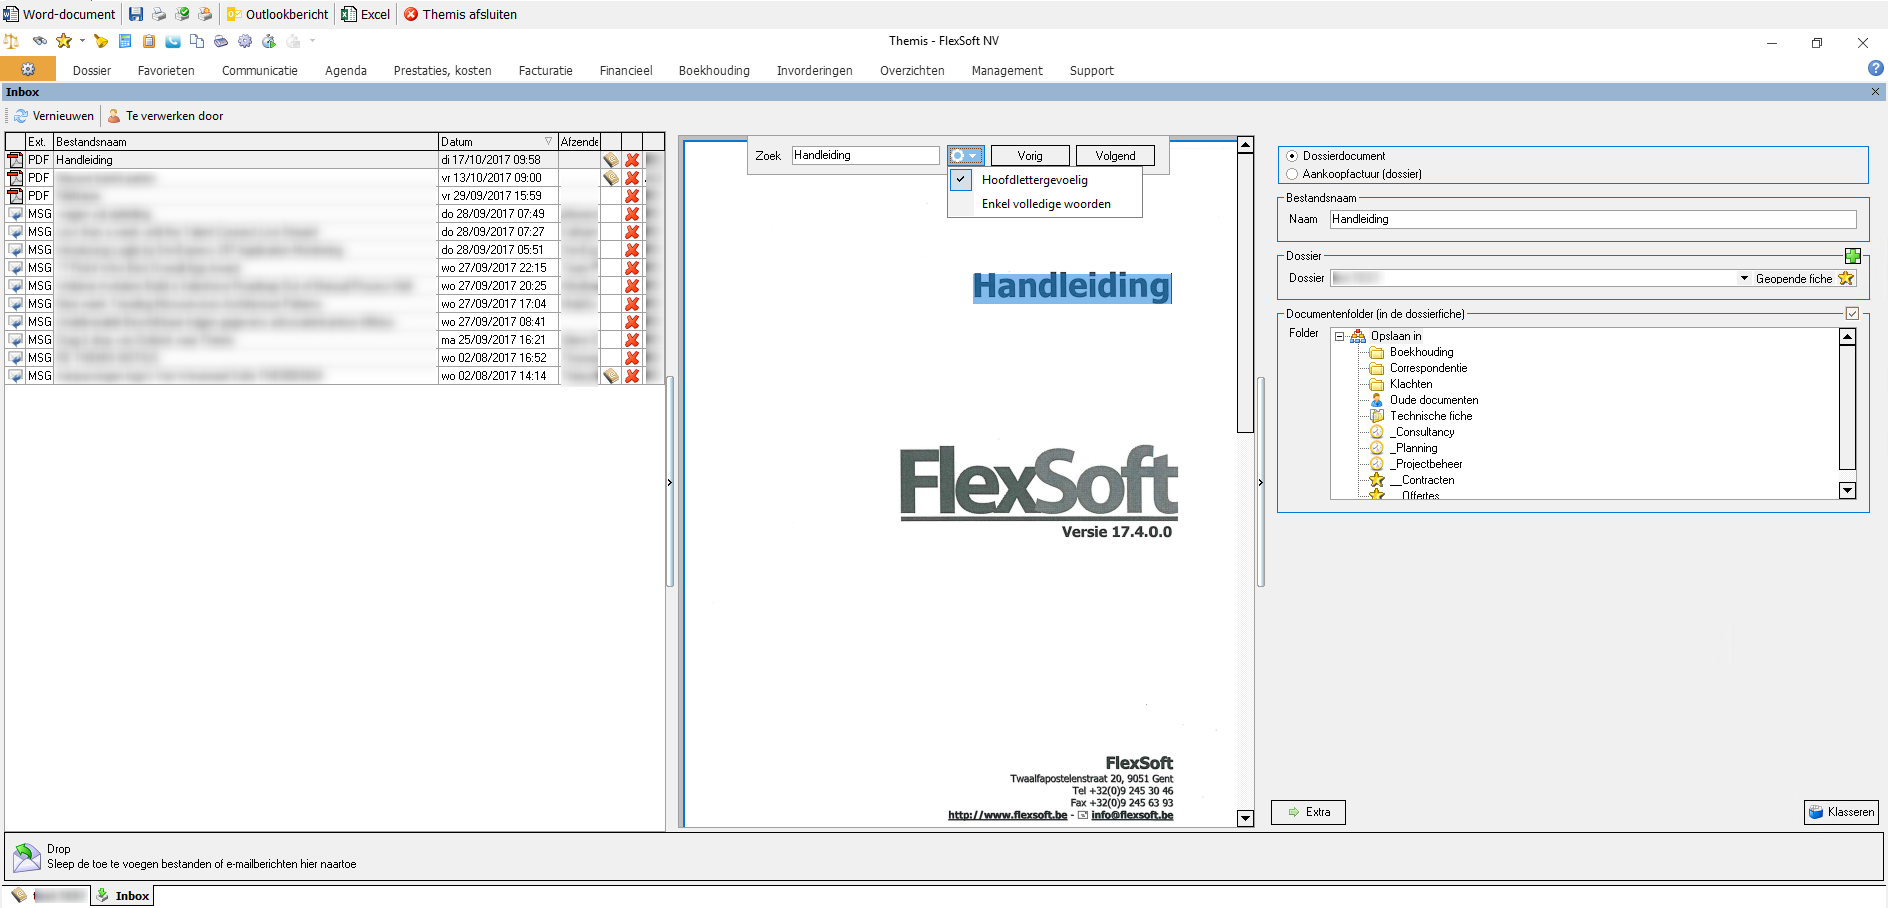Click printer icon next to save icon
The image size is (1888, 908).
[159, 14]
